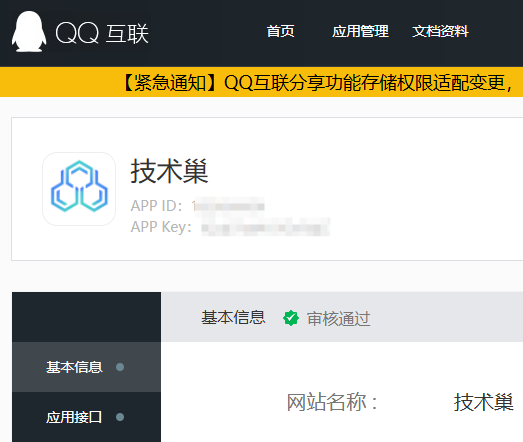
Task: Open the 首页 navigation item
Action: tap(280, 31)
